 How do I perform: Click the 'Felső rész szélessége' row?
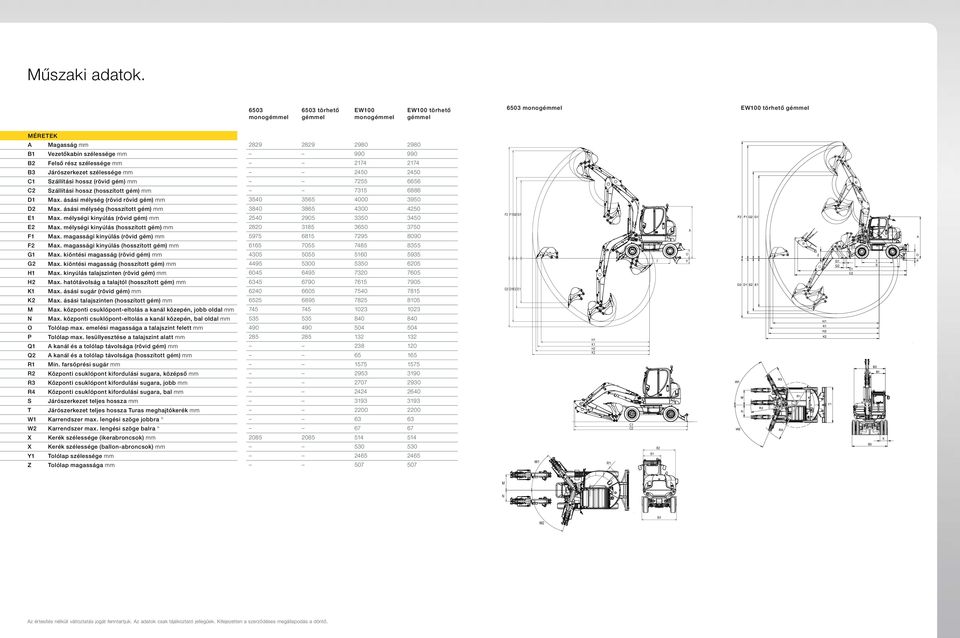(x=229, y=163)
